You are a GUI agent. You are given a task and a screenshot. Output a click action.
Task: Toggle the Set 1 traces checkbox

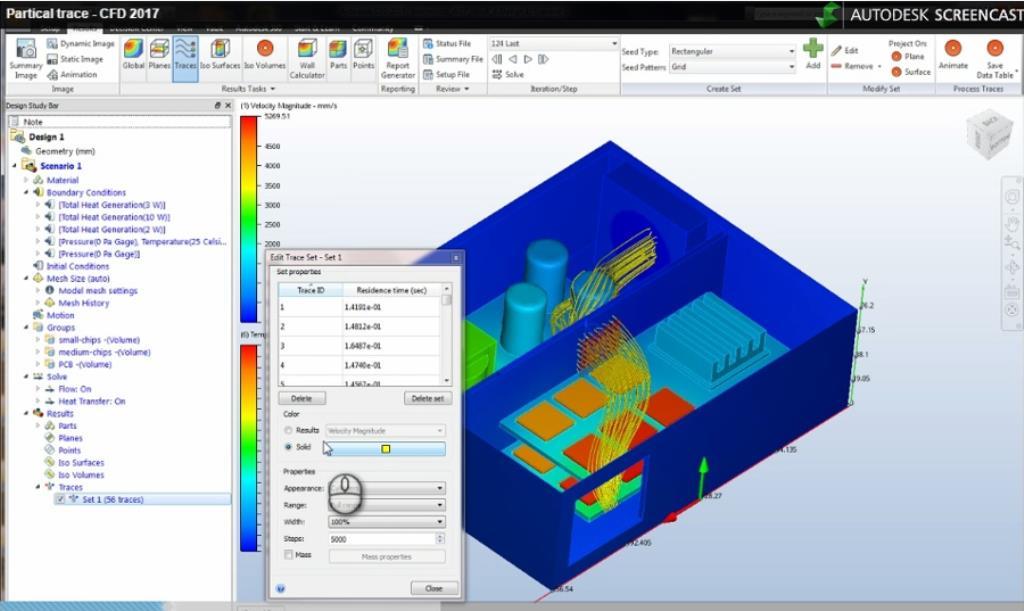click(60, 499)
